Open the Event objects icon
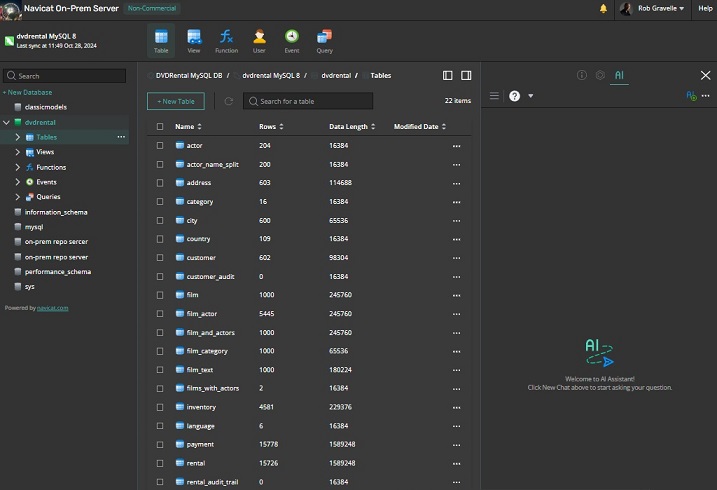Image resolution: width=717 pixels, height=490 pixels. (x=292, y=41)
